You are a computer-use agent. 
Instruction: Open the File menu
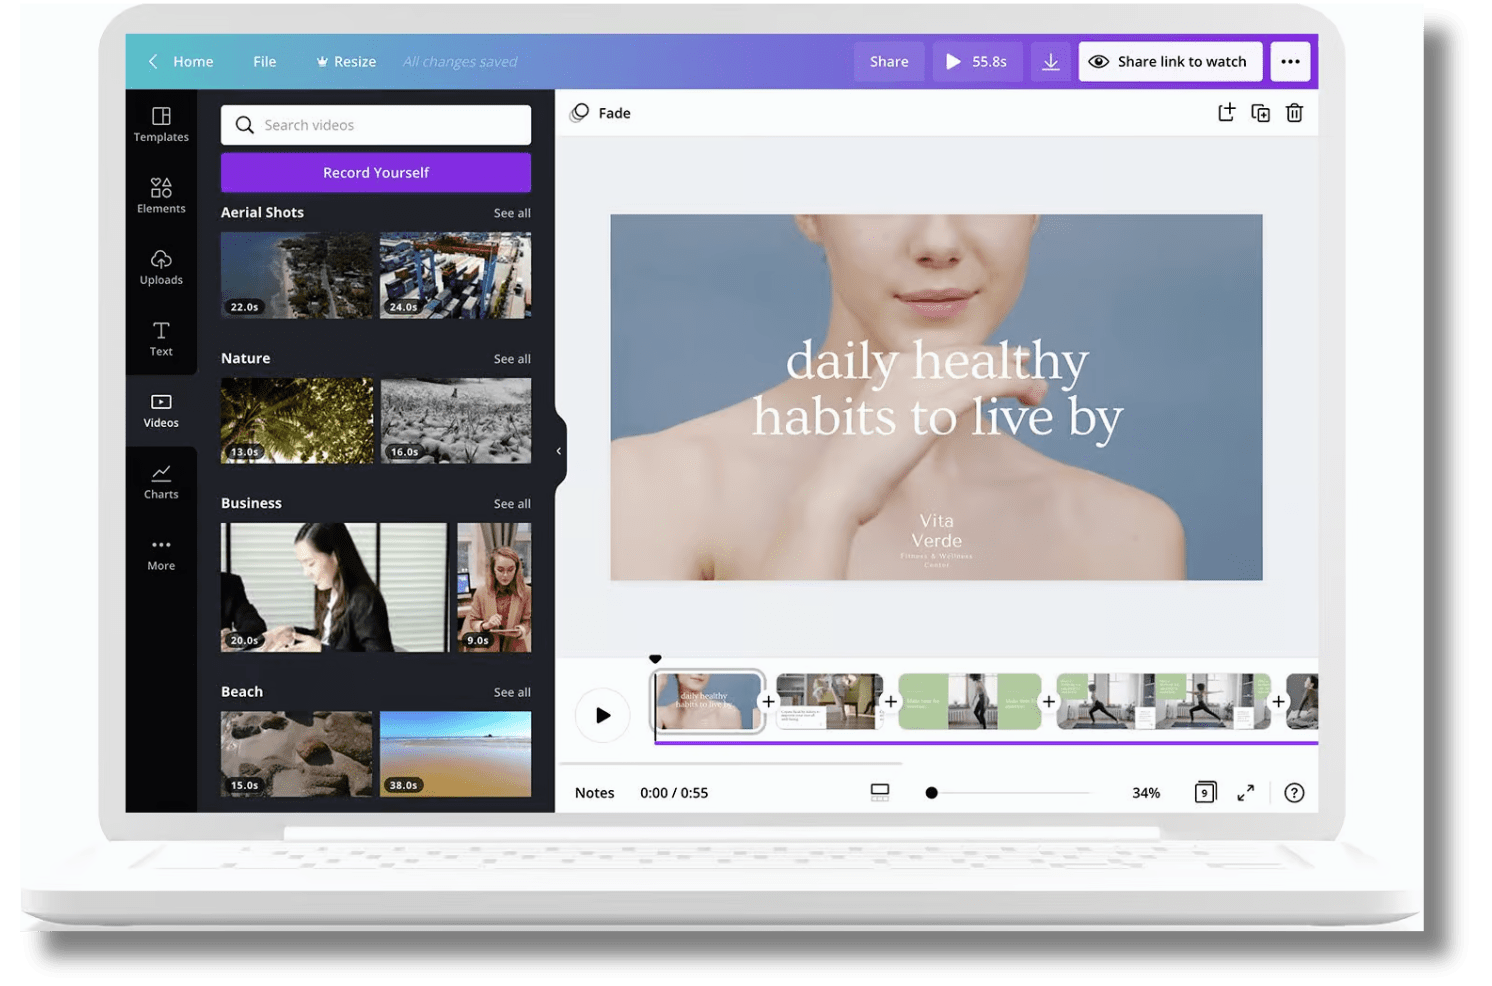click(264, 62)
